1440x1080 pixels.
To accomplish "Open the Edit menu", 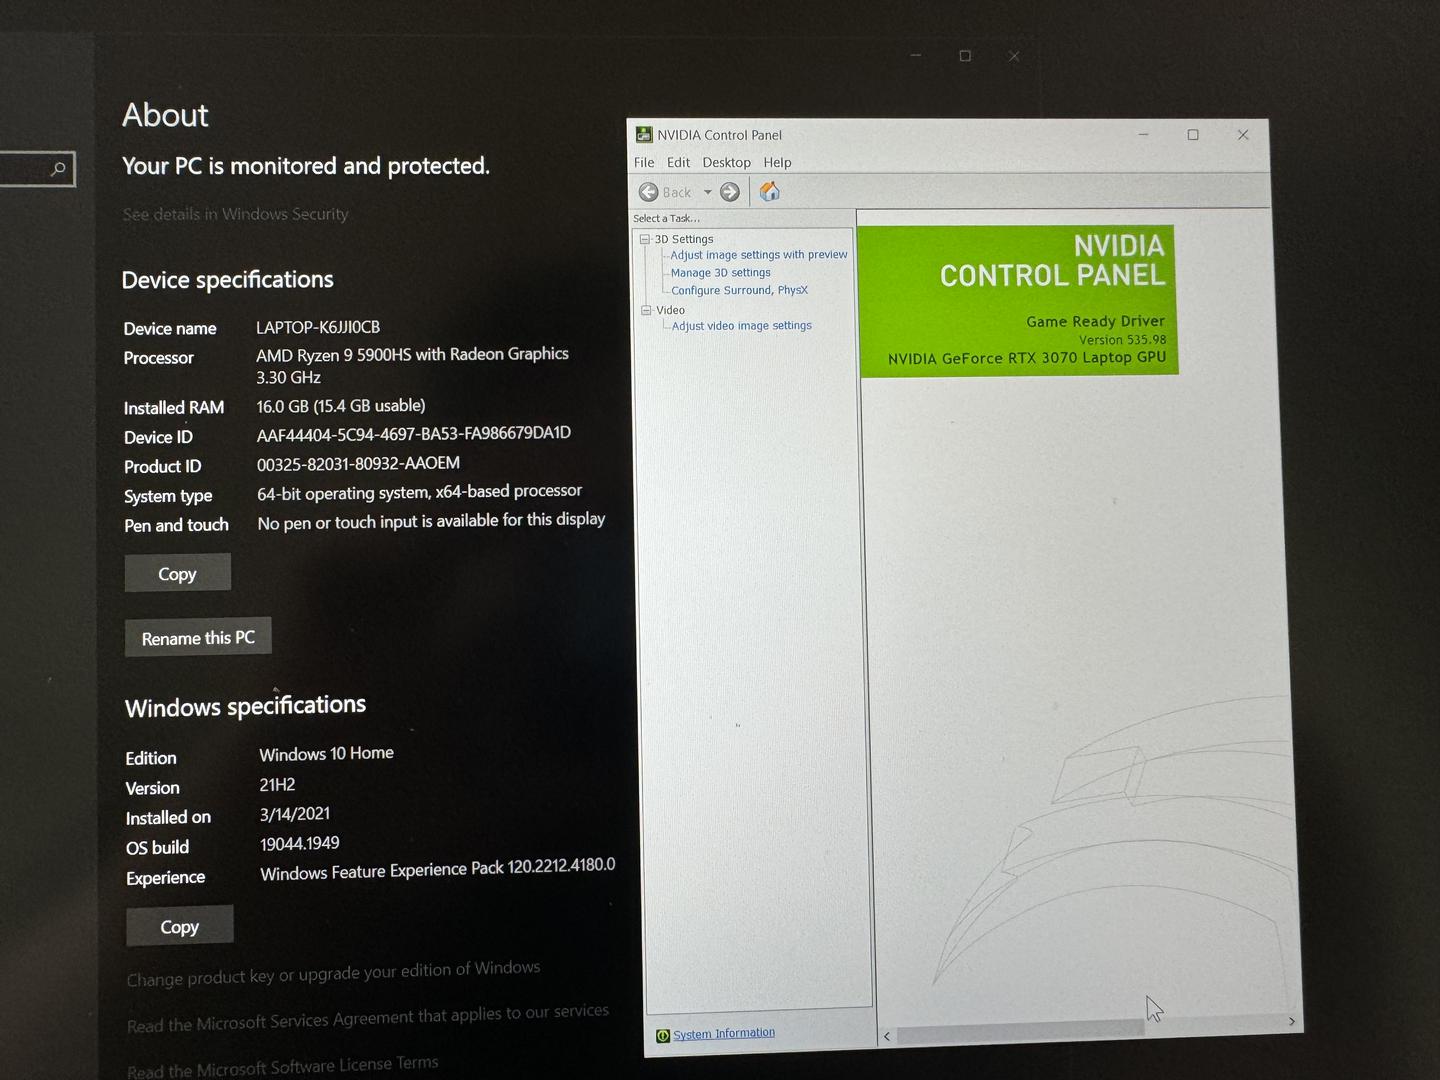I will tap(678, 162).
